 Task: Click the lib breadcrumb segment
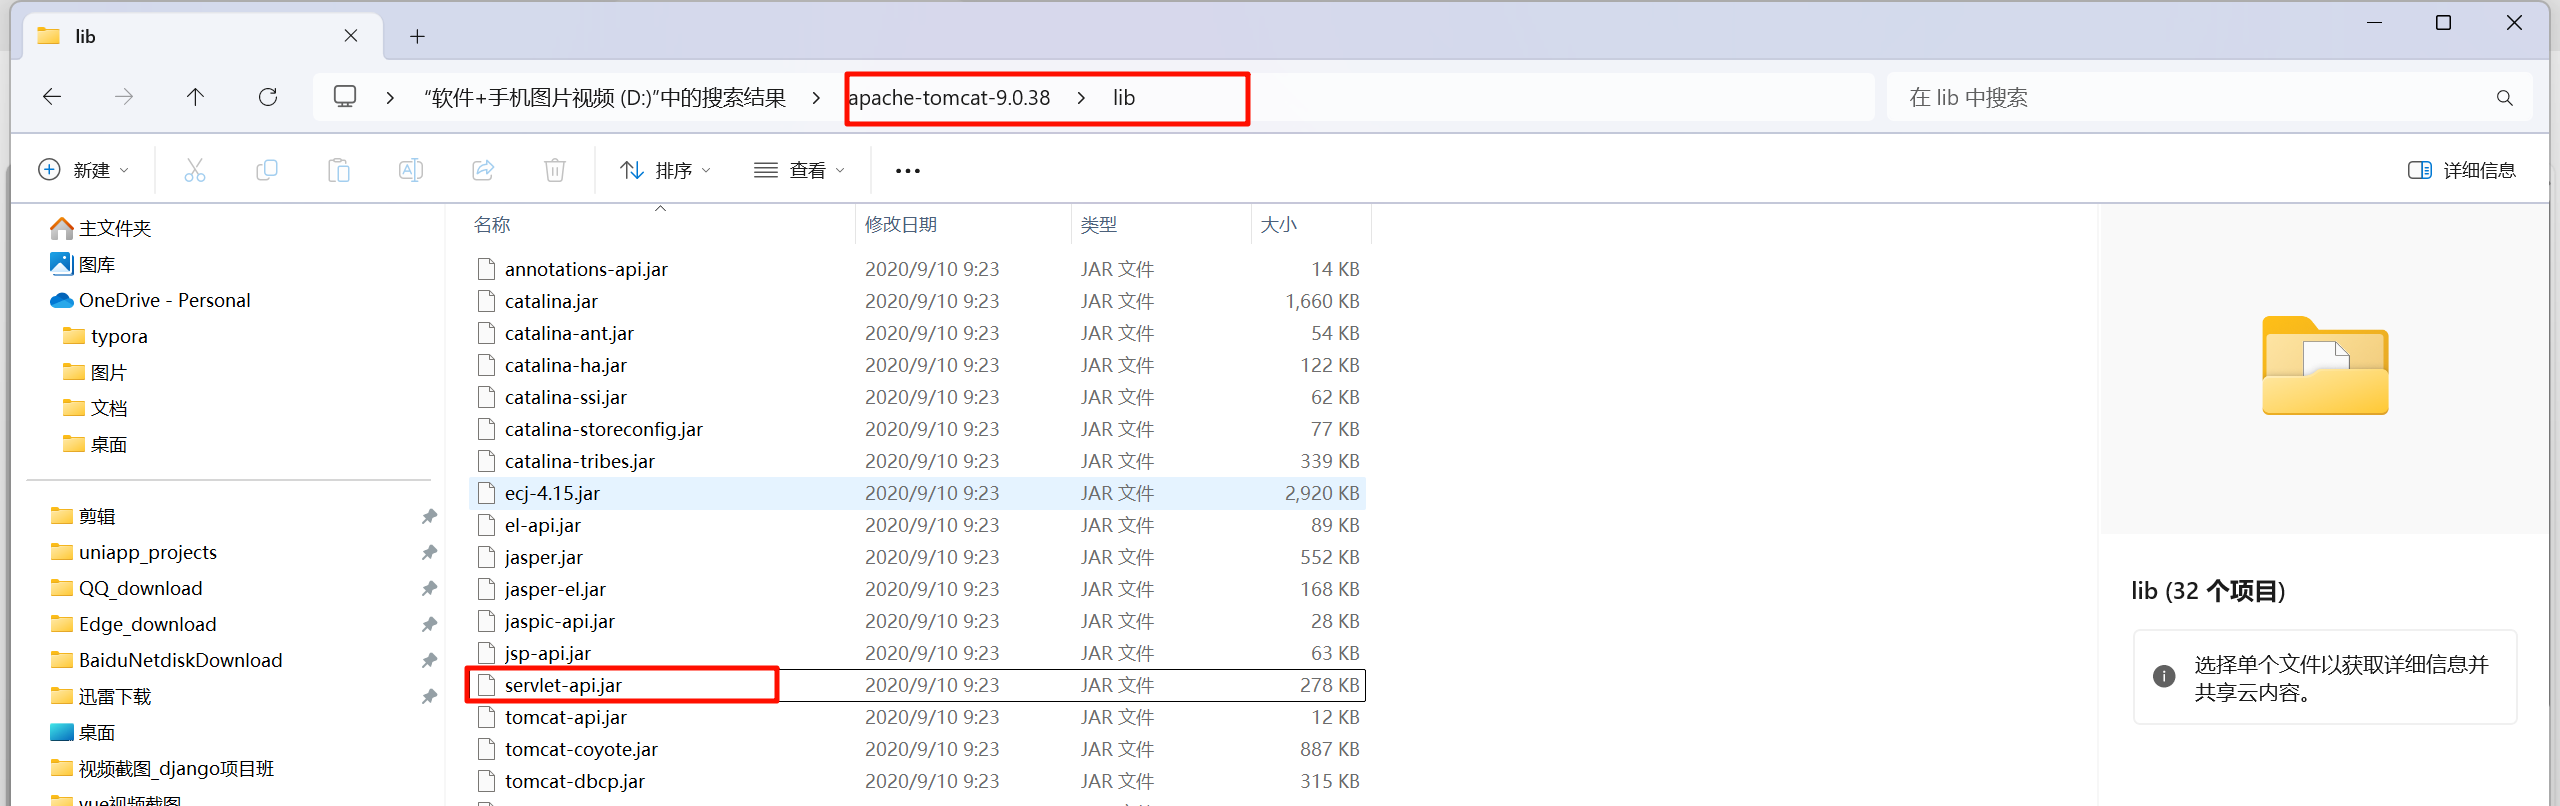click(1124, 98)
